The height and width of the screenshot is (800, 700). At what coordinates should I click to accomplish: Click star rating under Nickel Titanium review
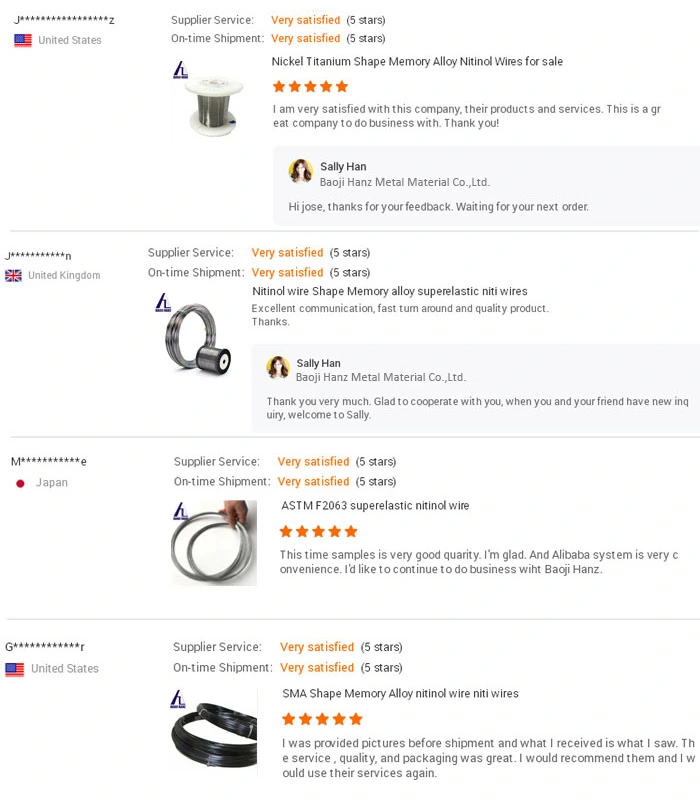[310, 87]
